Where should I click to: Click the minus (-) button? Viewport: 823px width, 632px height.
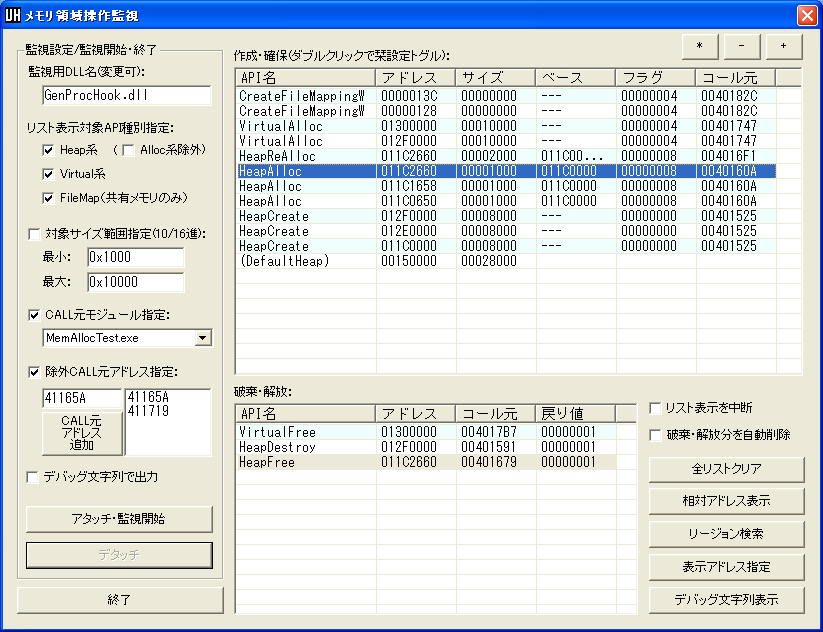(742, 47)
